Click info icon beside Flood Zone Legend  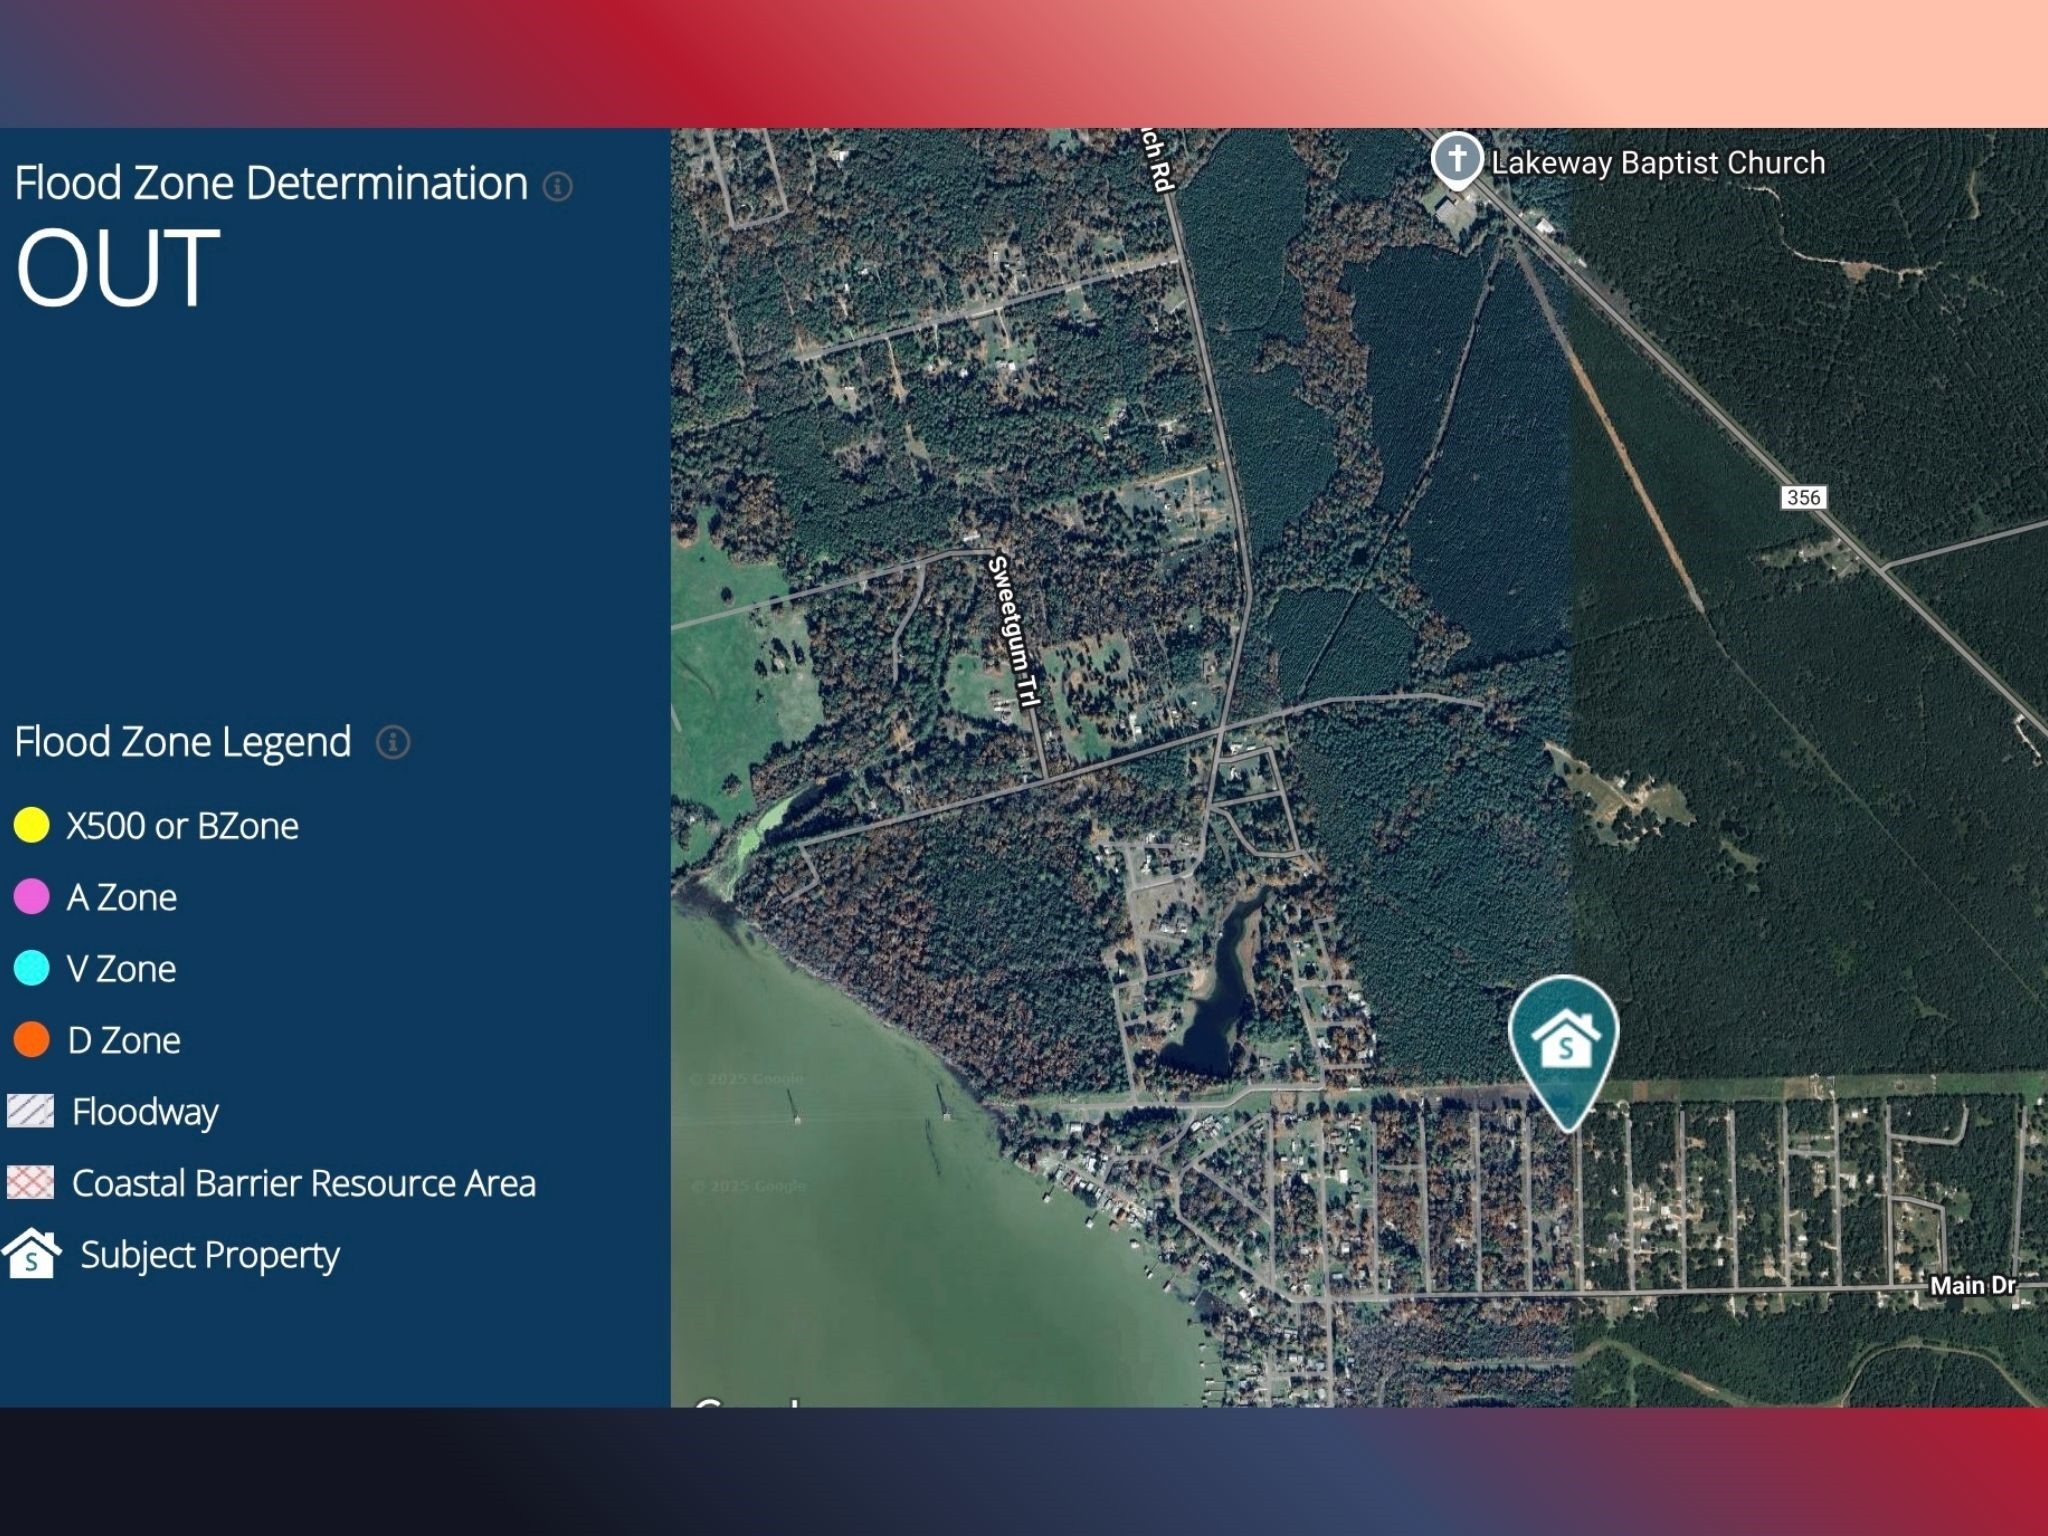coord(392,743)
